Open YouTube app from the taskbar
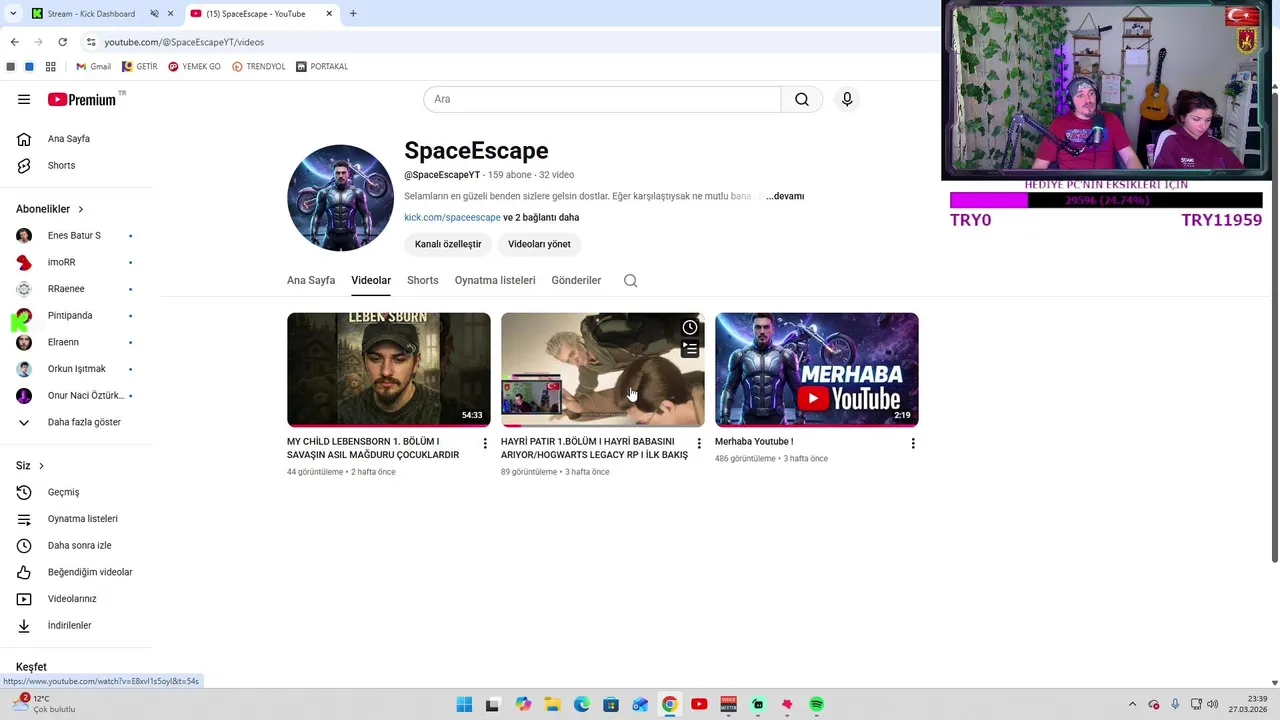The image size is (1280, 720). 699,705
